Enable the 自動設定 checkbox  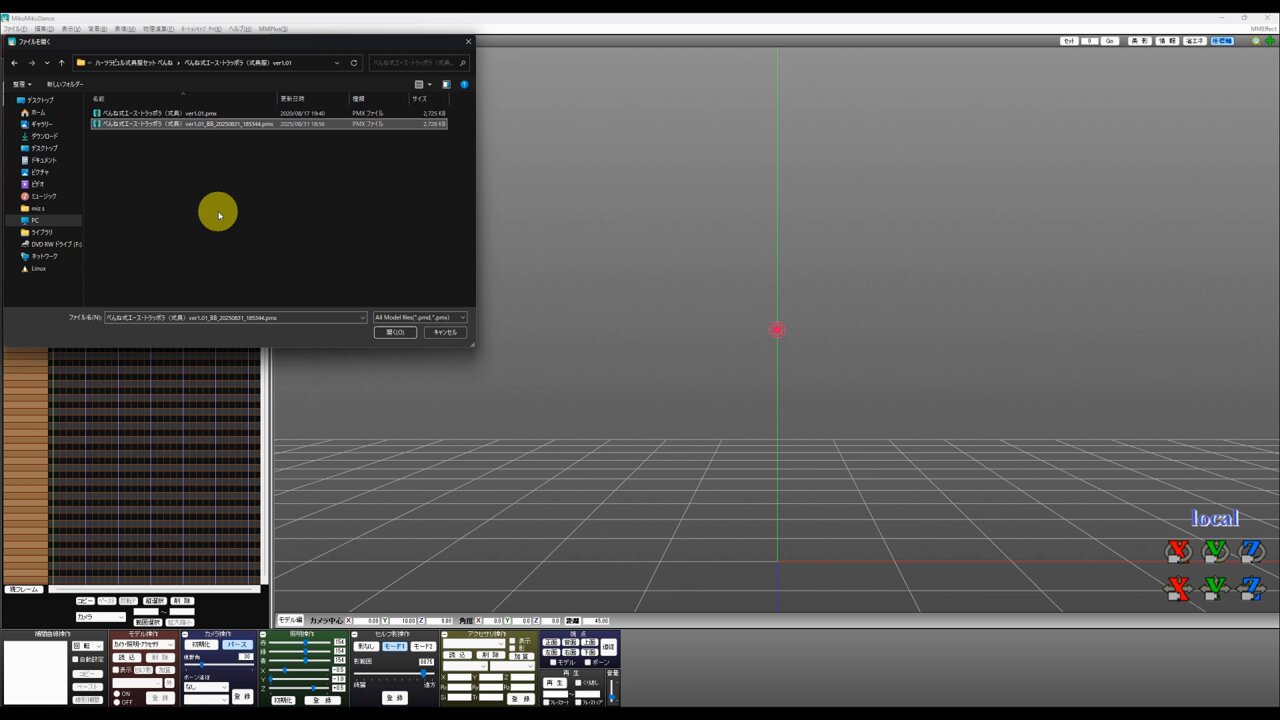tap(77, 659)
